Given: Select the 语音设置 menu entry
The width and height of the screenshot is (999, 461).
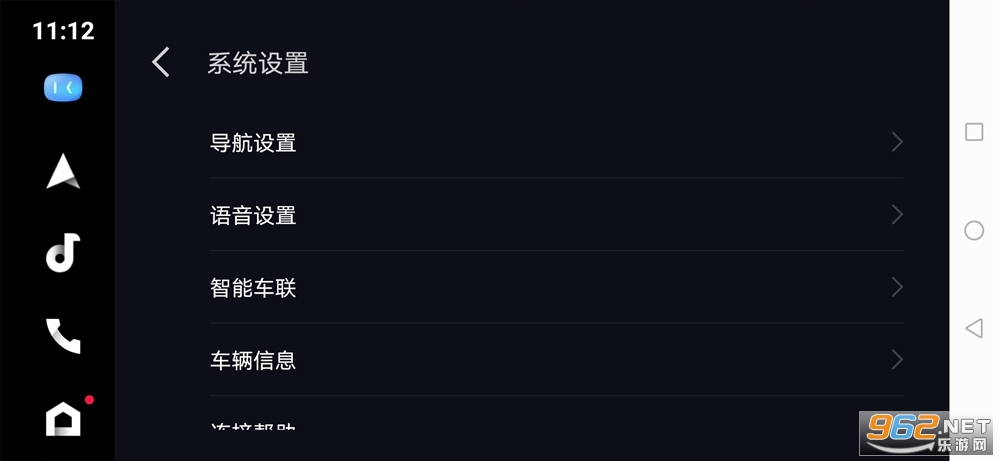Looking at the screenshot, I should point(253,216).
